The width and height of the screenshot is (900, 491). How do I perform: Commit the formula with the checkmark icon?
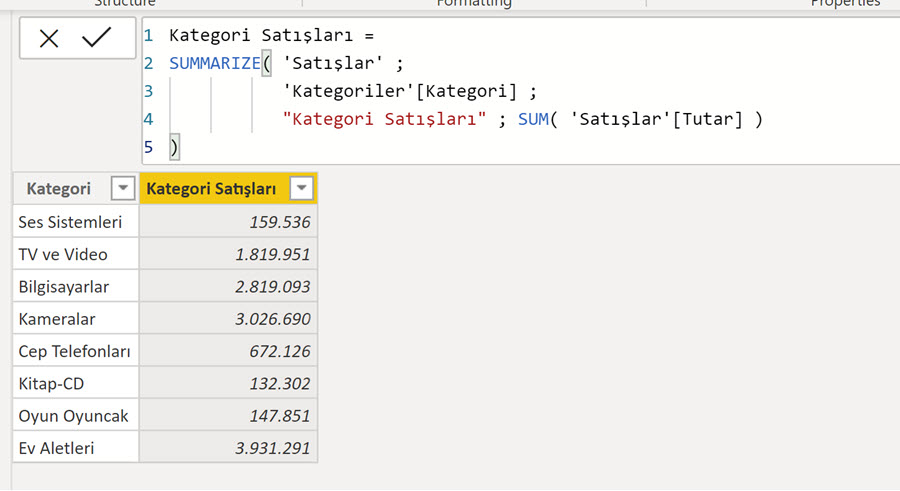tap(96, 37)
